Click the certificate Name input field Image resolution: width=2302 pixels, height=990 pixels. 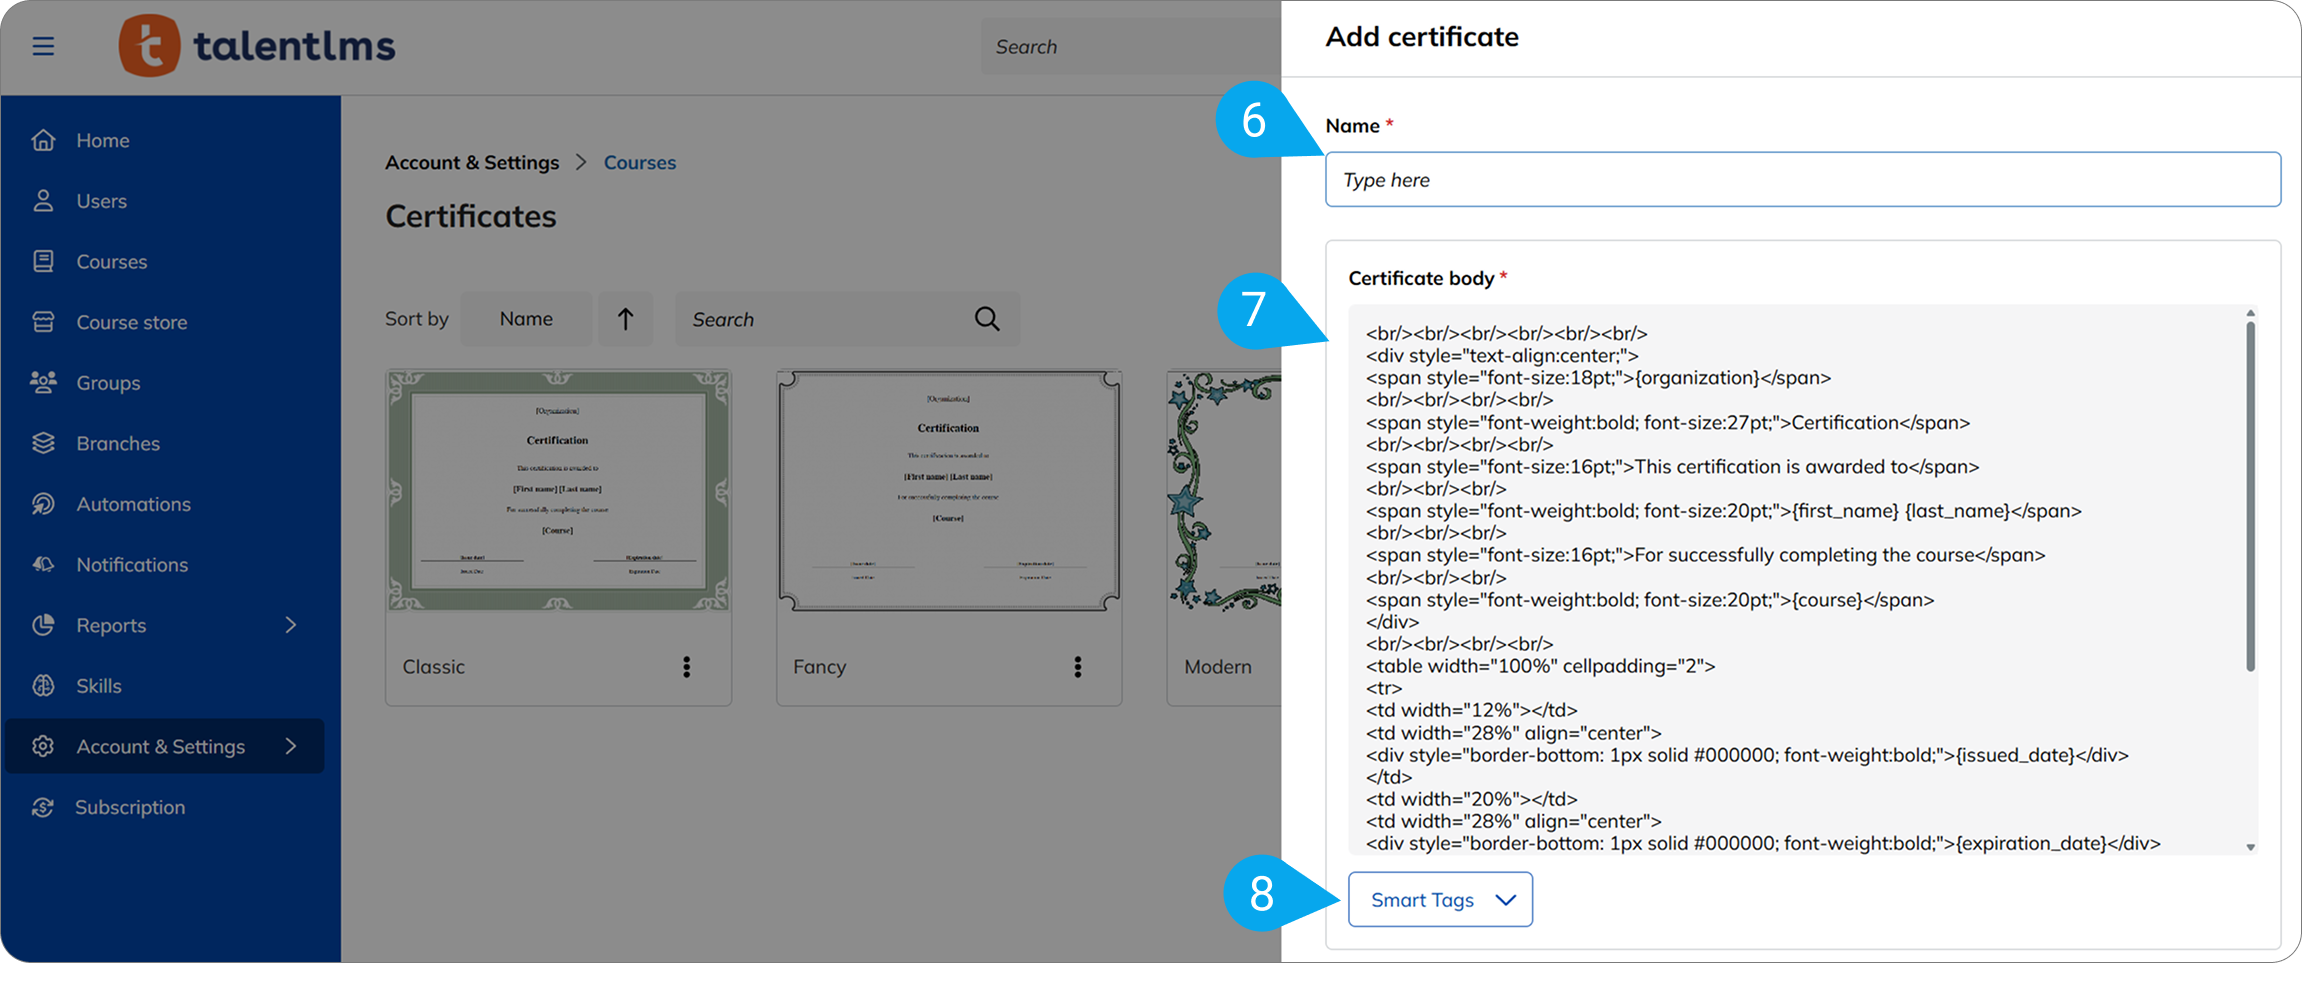click(1801, 180)
